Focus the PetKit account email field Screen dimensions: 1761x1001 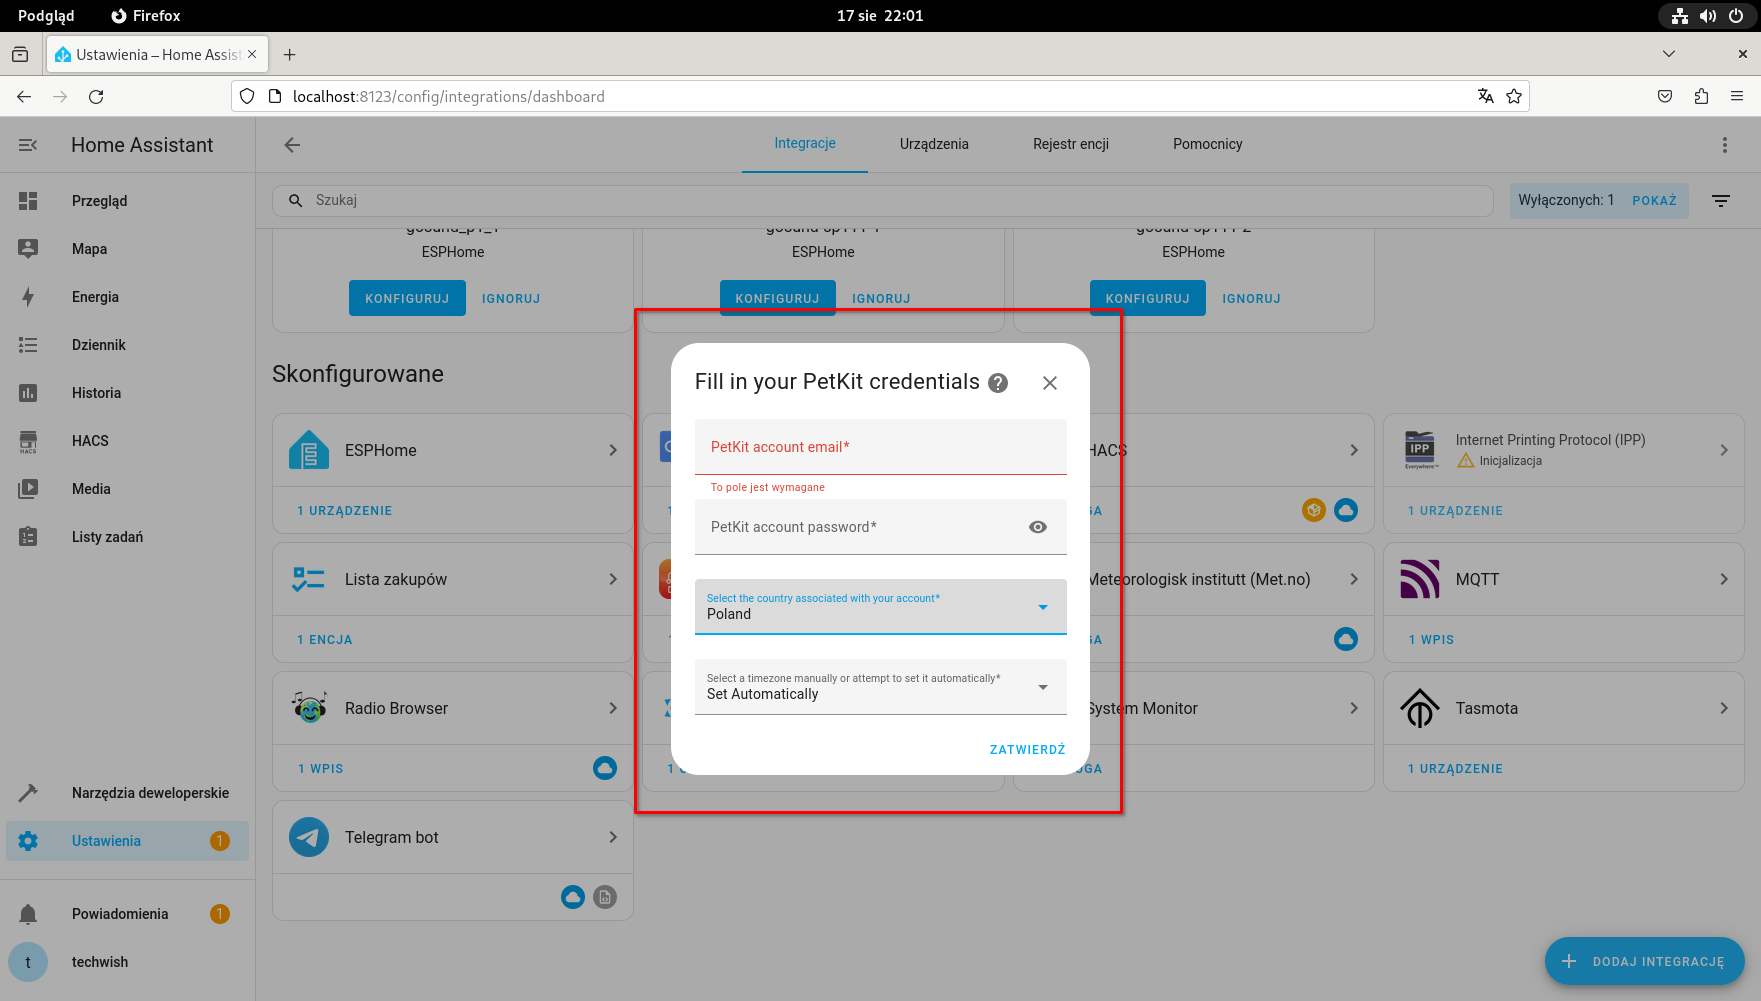[880, 447]
